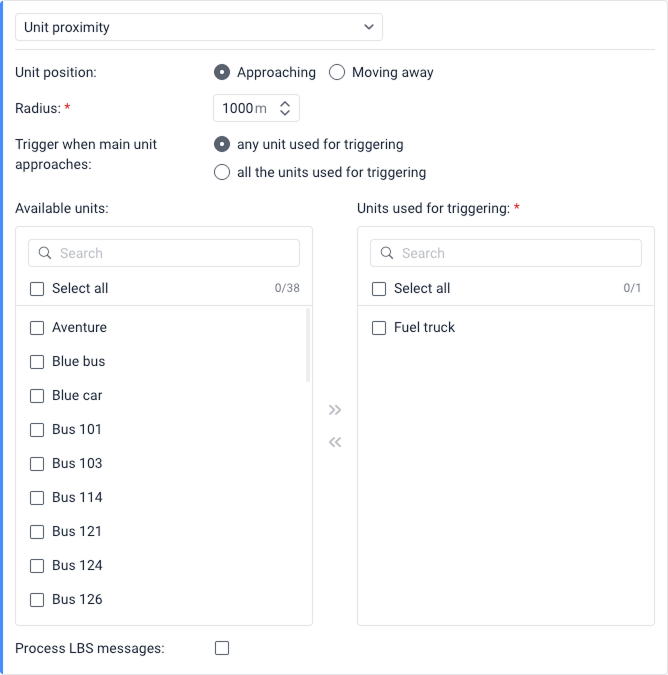668x675 pixels.
Task: Enable Process LBS messages
Action: click(222, 648)
